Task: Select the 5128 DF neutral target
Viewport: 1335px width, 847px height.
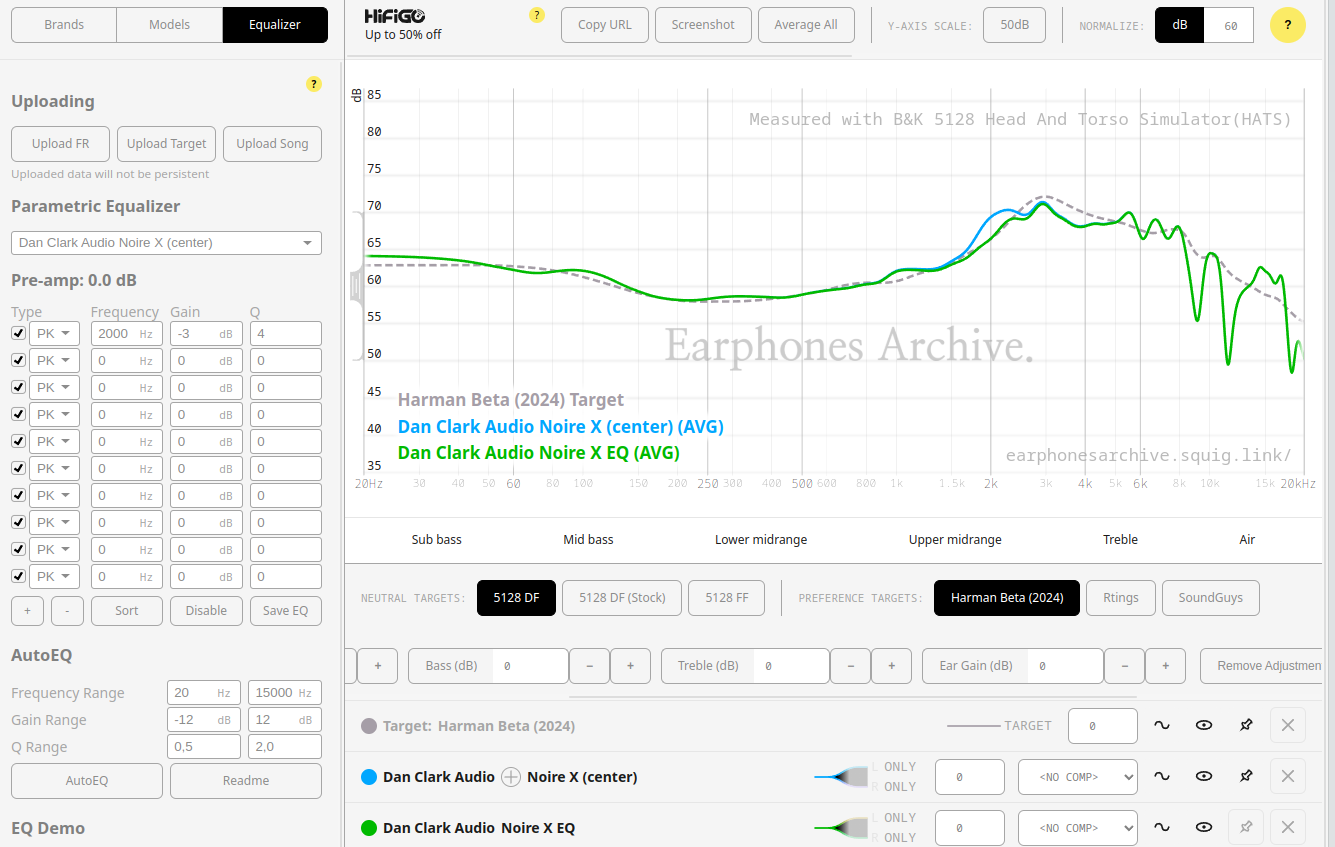Action: click(x=516, y=598)
